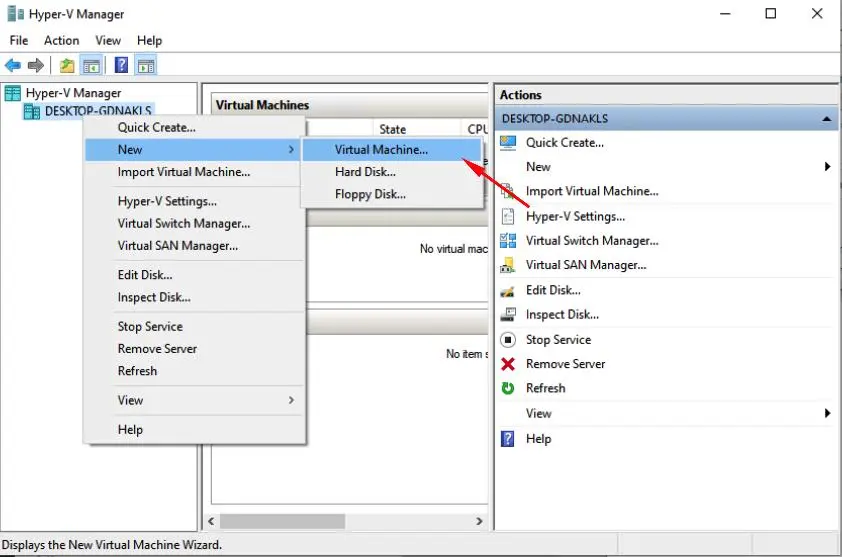Image resolution: width=842 pixels, height=557 pixels.
Task: Select Remove Server in the context menu
Action: click(194, 349)
